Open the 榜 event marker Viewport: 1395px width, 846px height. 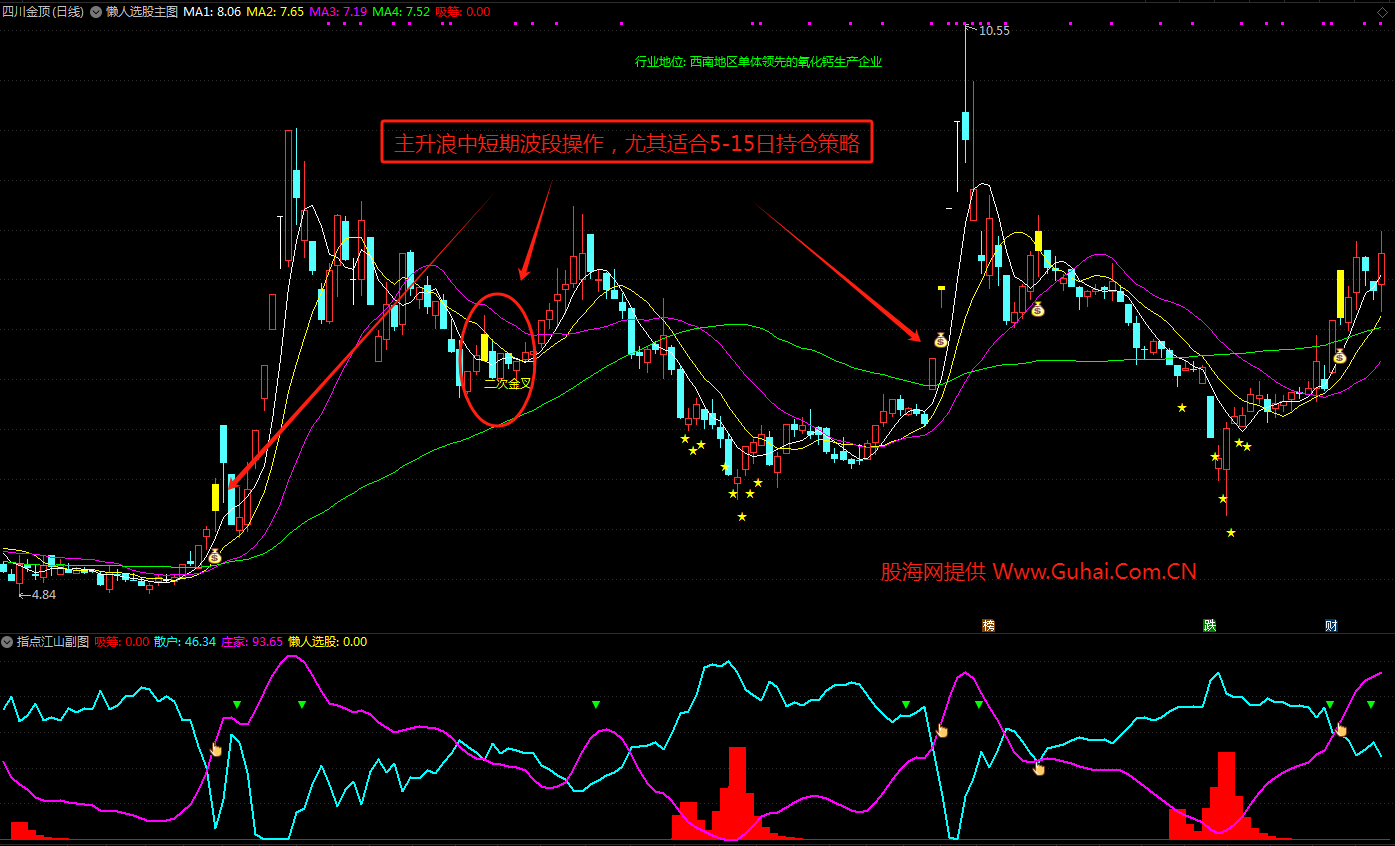pos(989,626)
